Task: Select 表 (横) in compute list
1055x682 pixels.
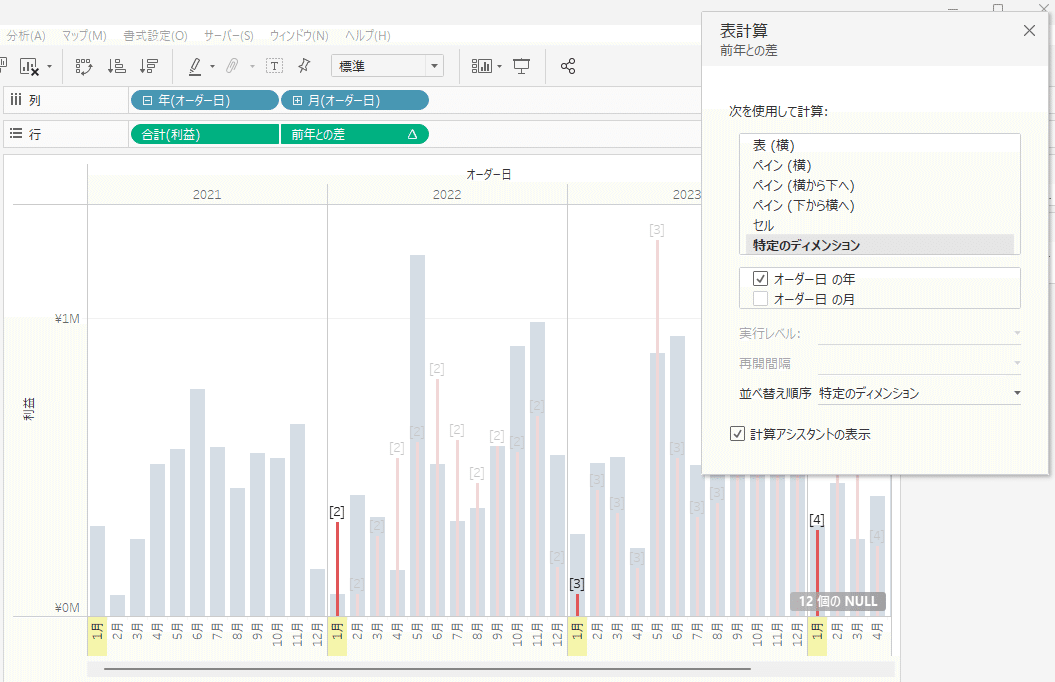Action: pyautogui.click(x=879, y=145)
